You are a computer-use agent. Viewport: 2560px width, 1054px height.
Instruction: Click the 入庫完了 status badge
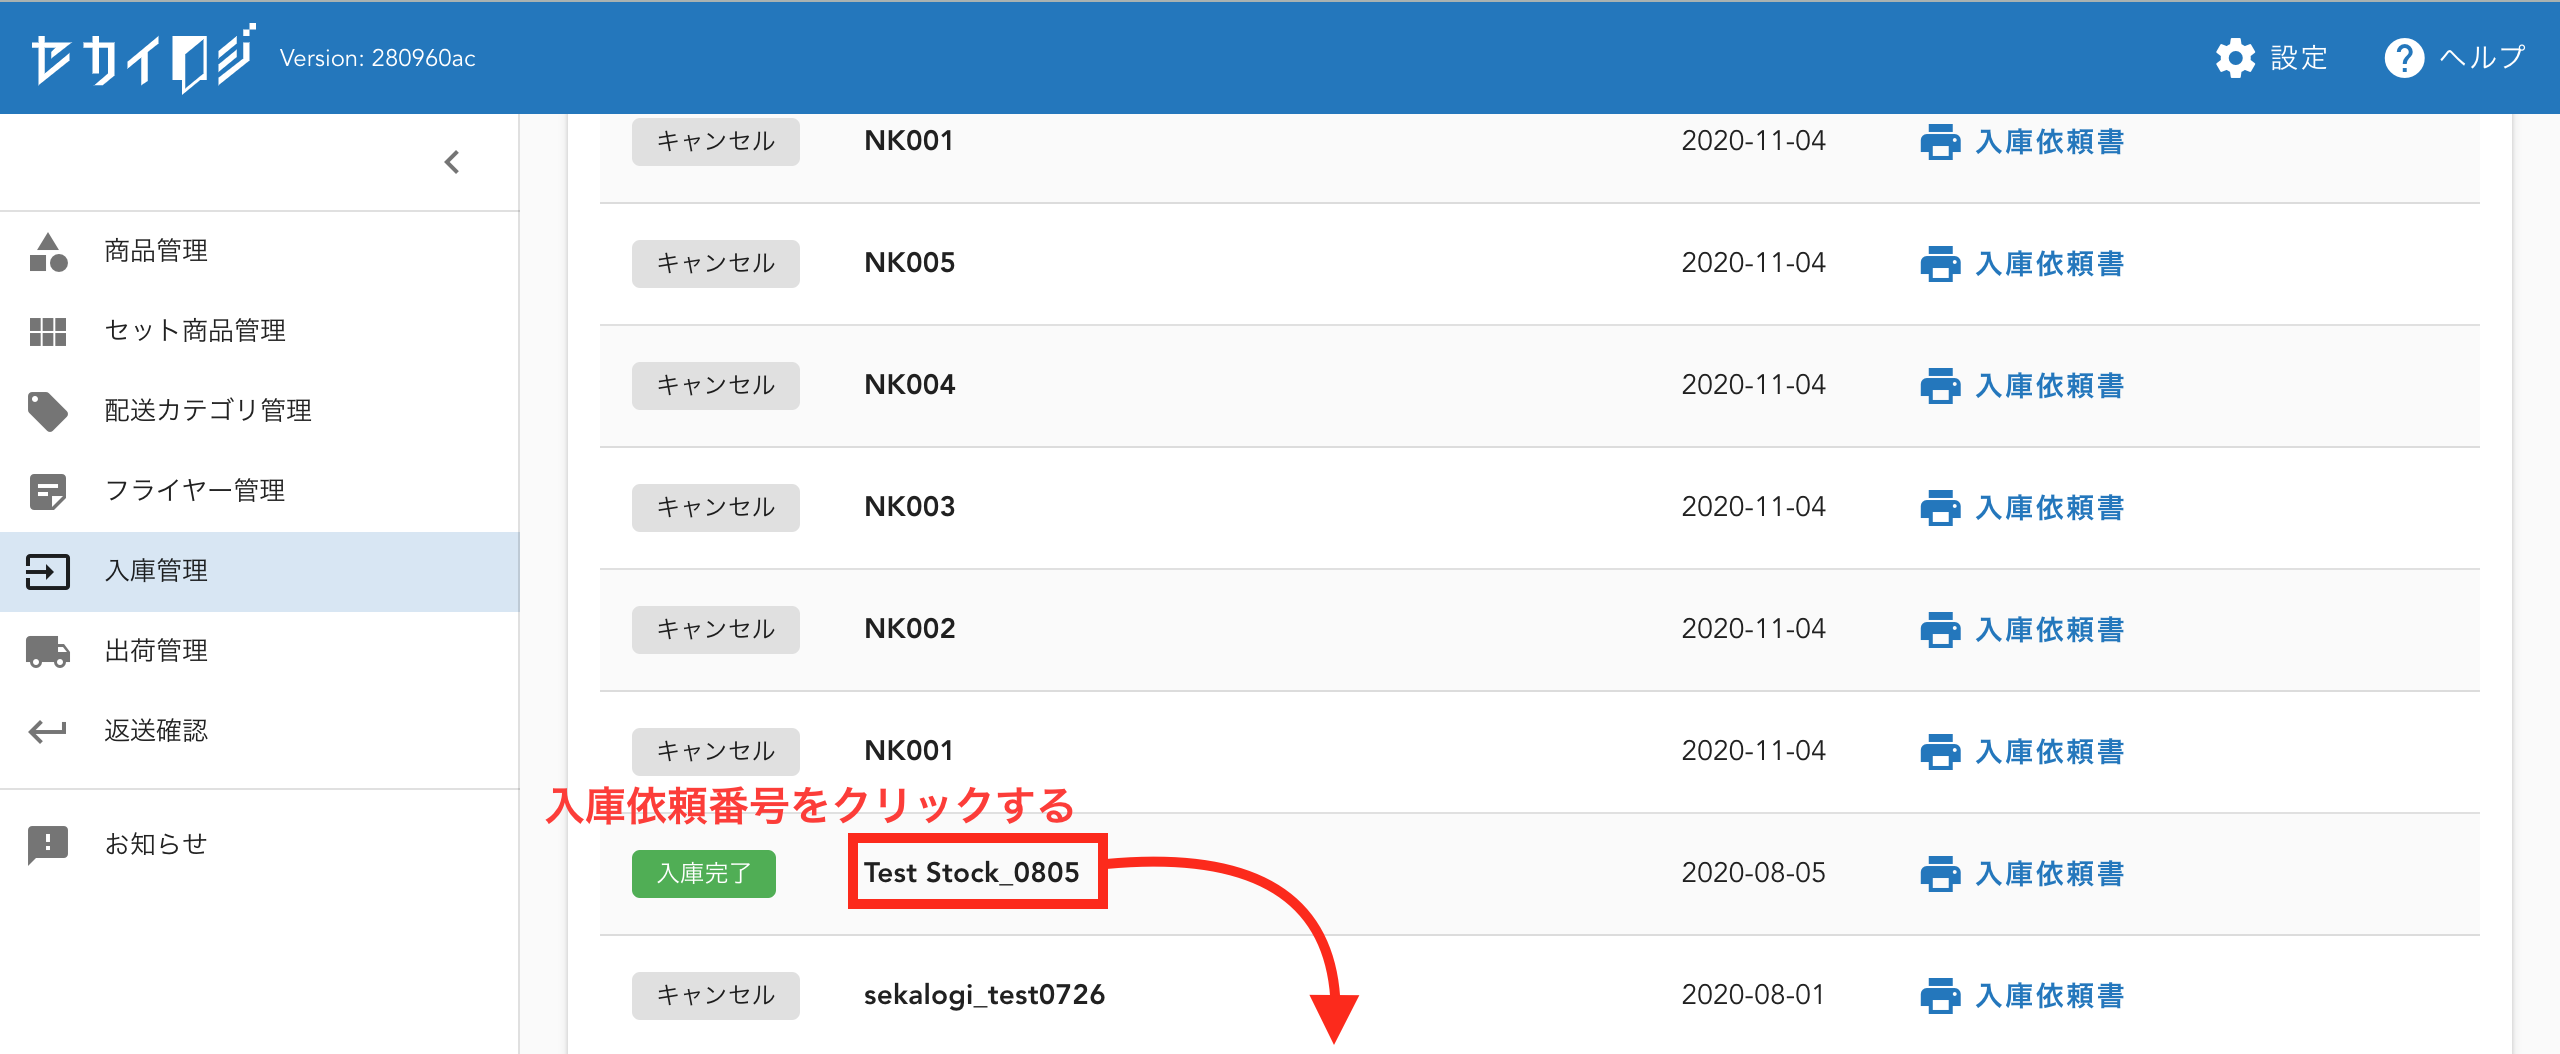coord(703,874)
